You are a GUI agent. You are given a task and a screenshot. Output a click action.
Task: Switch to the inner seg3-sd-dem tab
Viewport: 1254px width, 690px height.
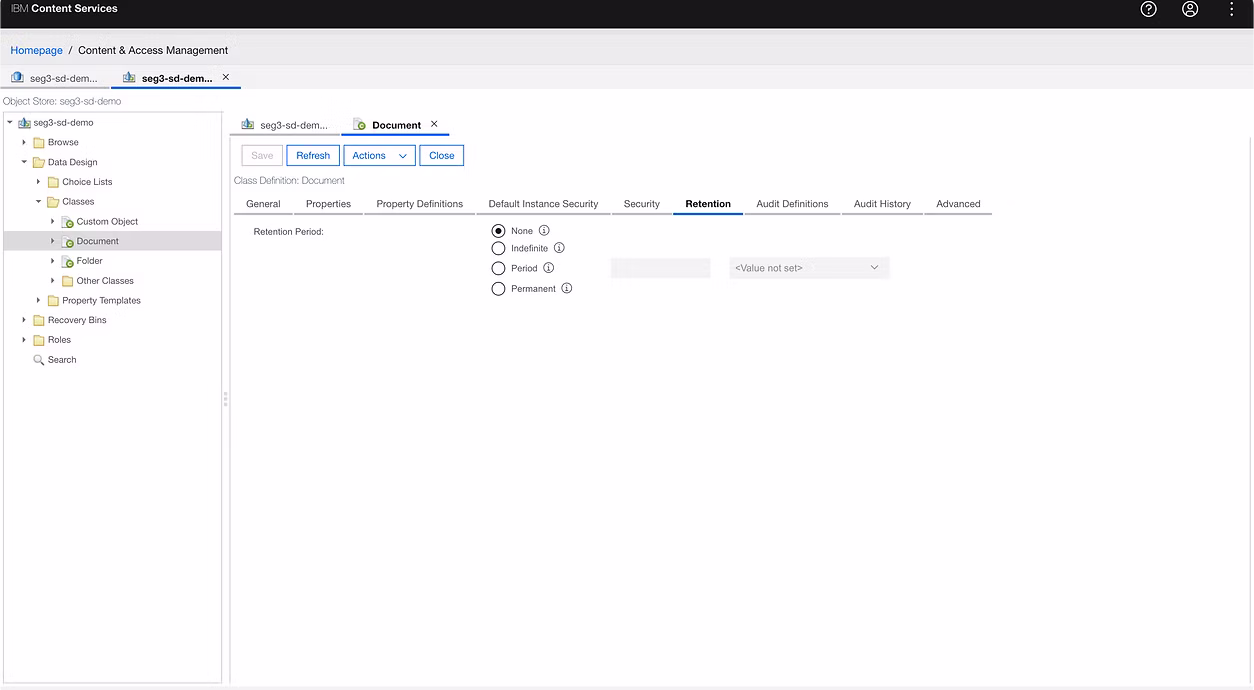pyautogui.click(x=284, y=125)
